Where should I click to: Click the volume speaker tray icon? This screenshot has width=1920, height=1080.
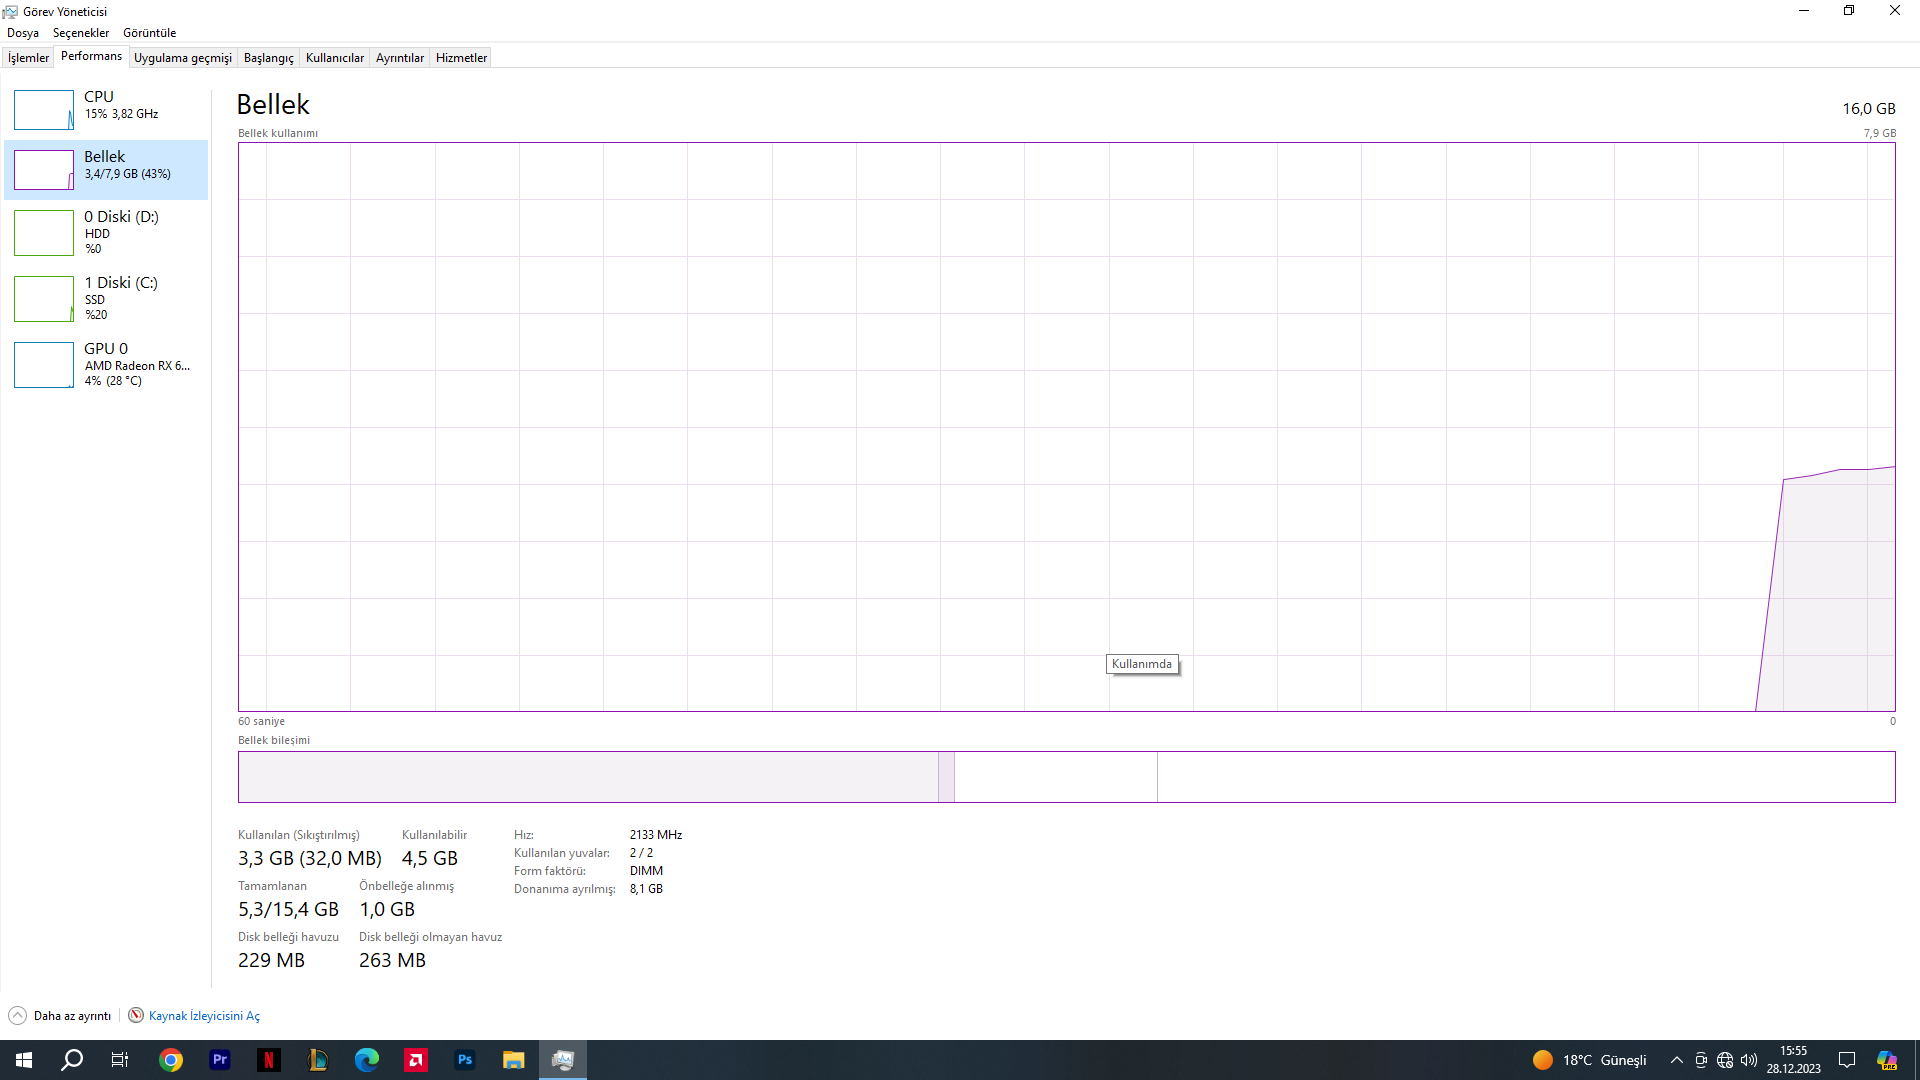pyautogui.click(x=1749, y=1060)
